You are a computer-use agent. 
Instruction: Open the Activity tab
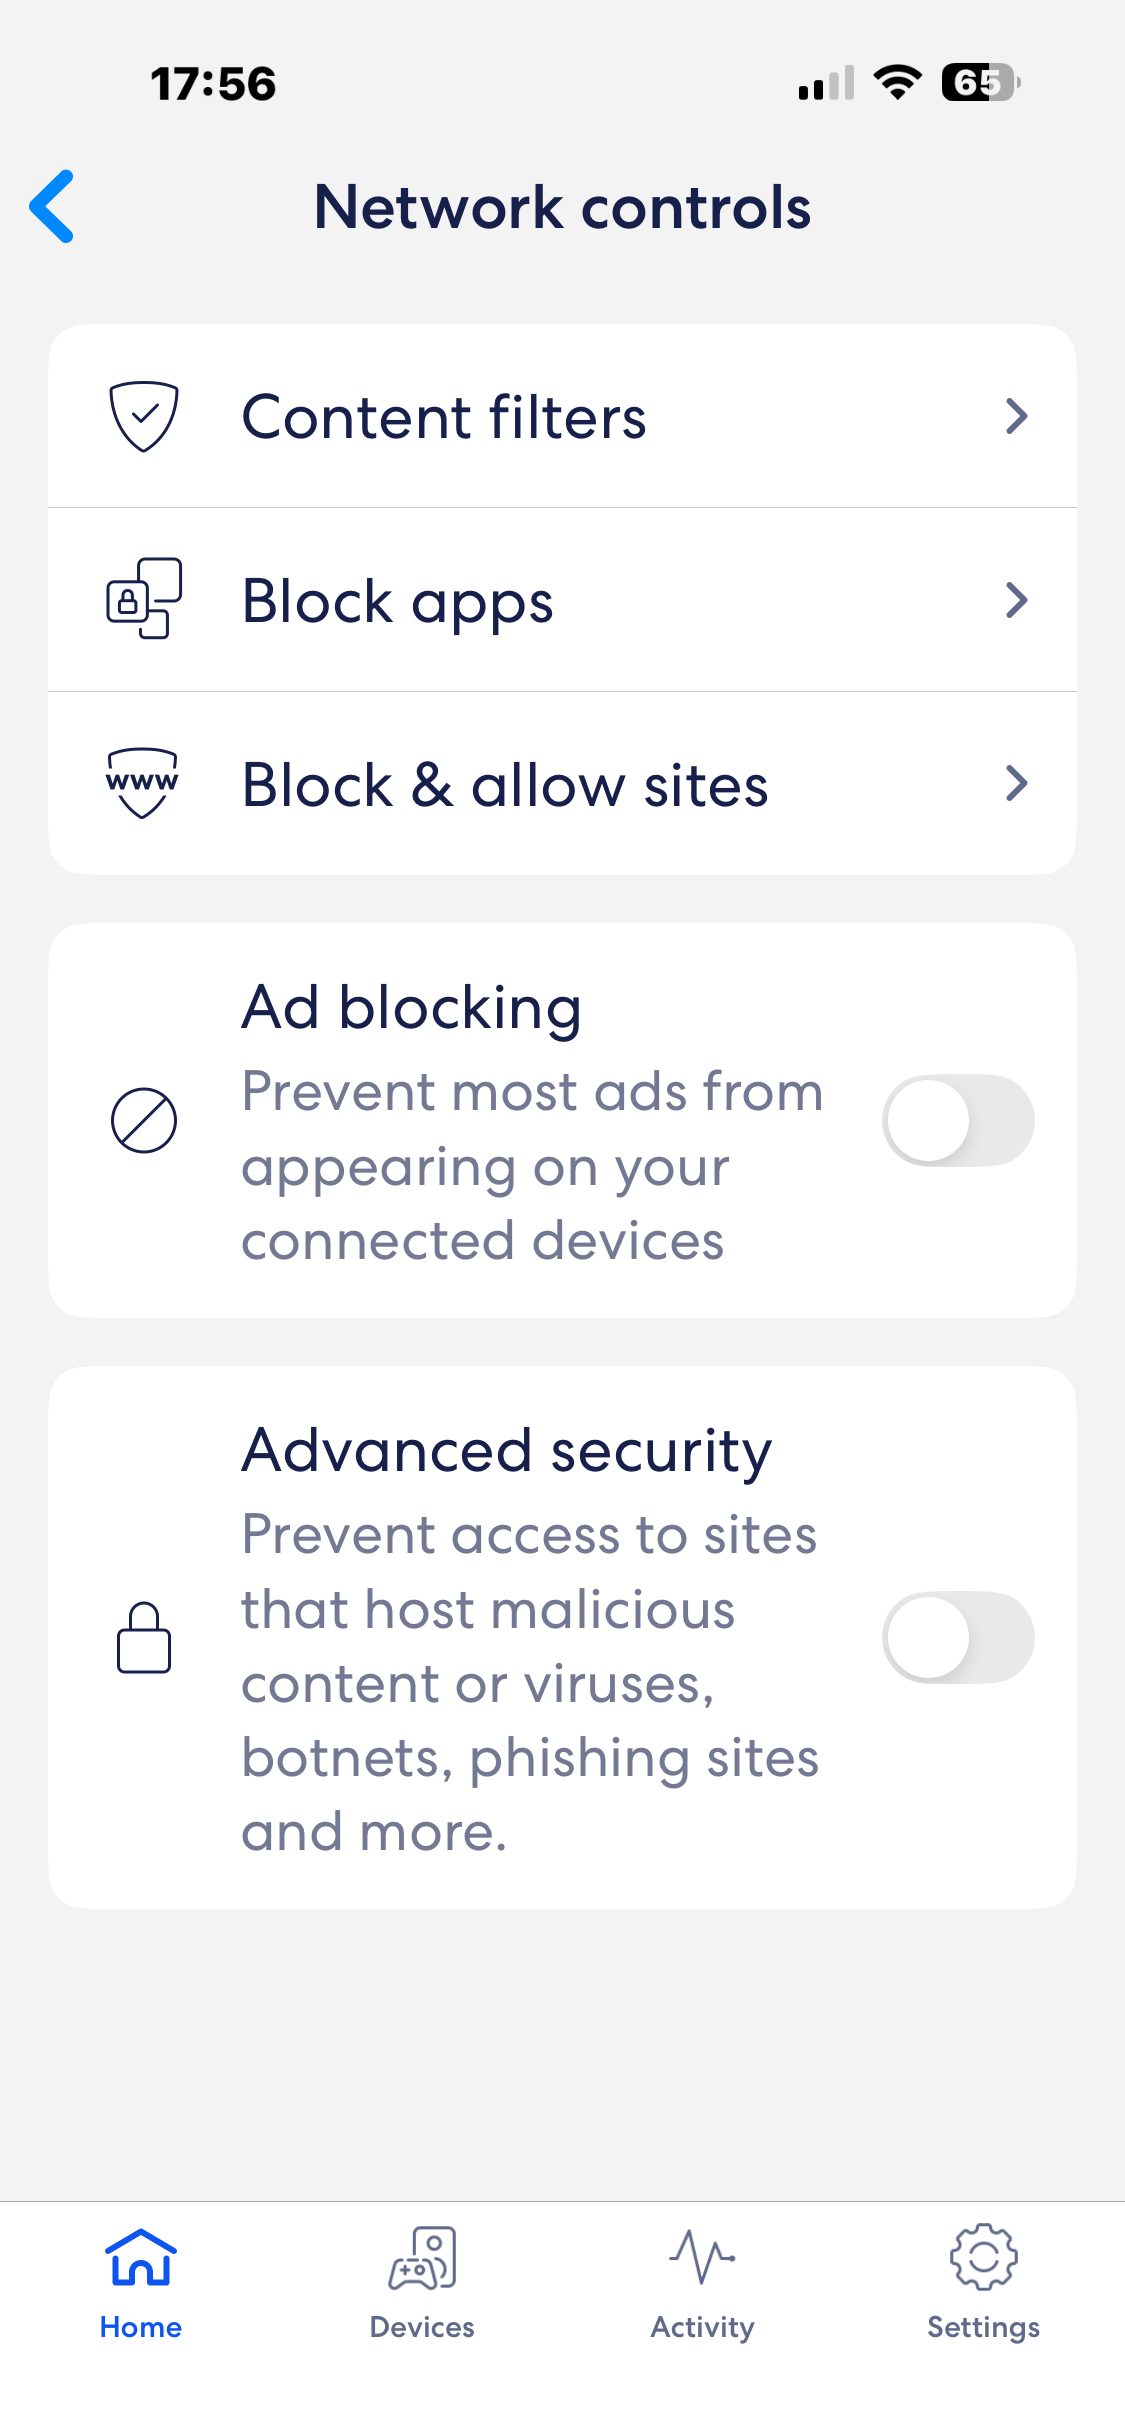[x=703, y=2282]
